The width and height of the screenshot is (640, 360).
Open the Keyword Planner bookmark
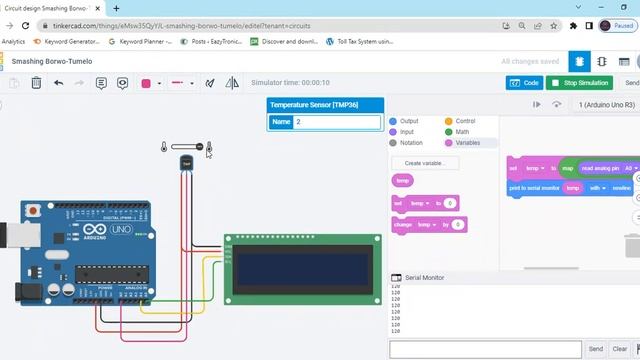140,42
